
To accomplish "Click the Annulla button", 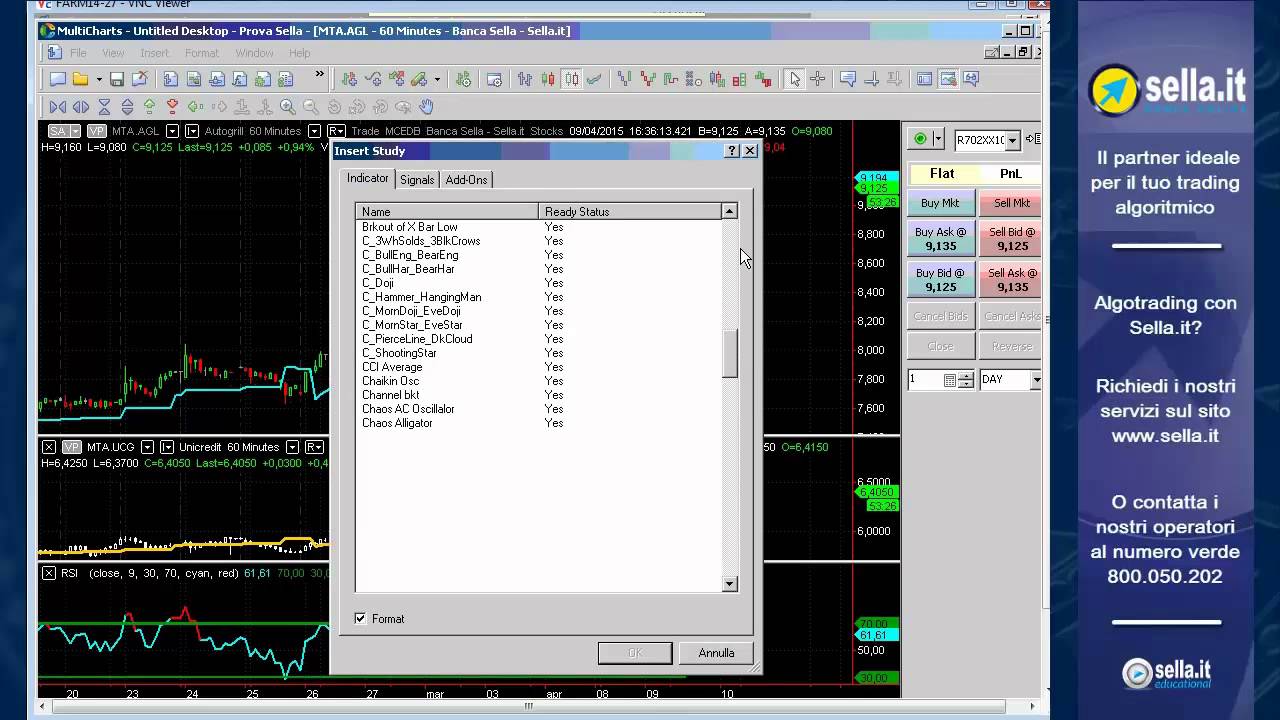I will coord(716,653).
